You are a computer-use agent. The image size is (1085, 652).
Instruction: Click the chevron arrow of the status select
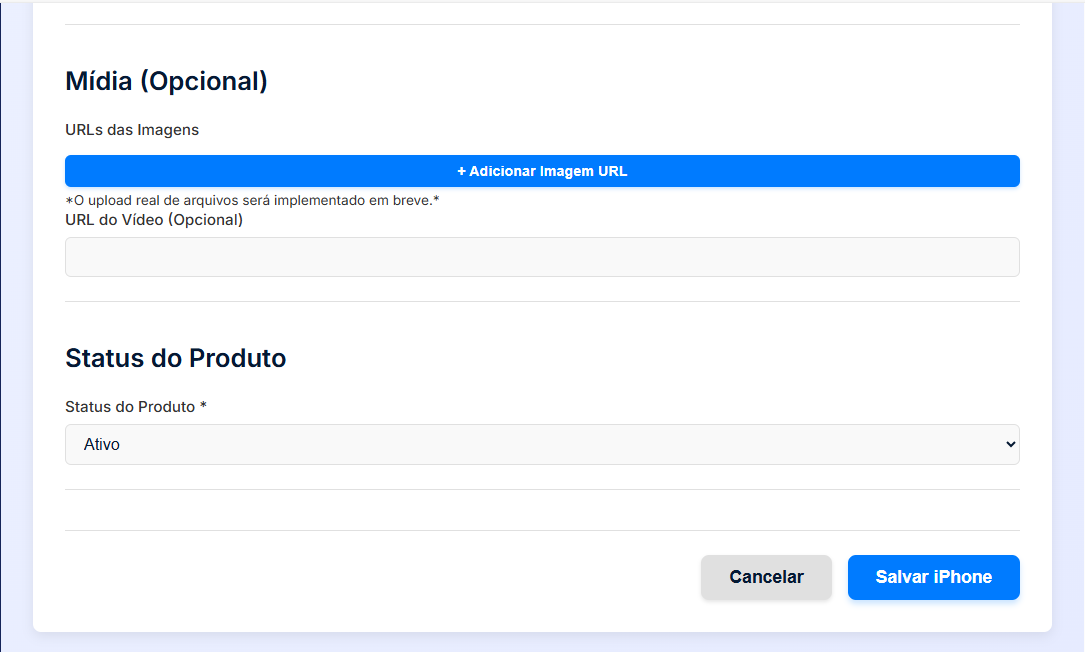click(x=1011, y=445)
